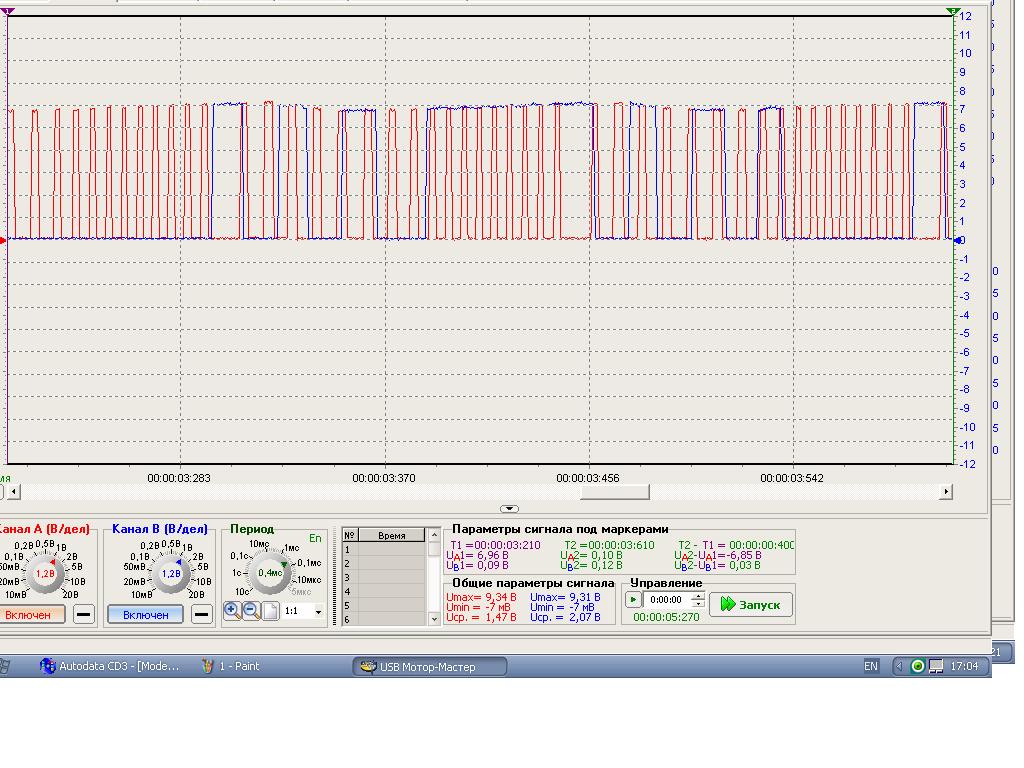Screen dimensions: 1024x768
Task: Click the Запуск start button
Action: (x=751, y=604)
